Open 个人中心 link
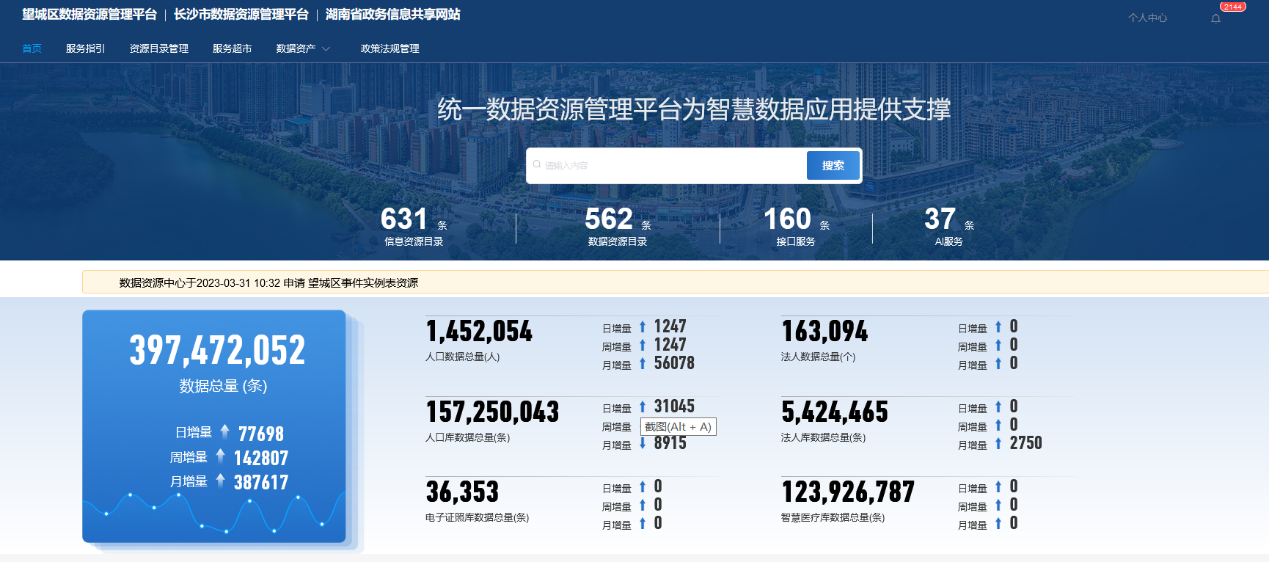The height and width of the screenshot is (562, 1269). 1147,18
